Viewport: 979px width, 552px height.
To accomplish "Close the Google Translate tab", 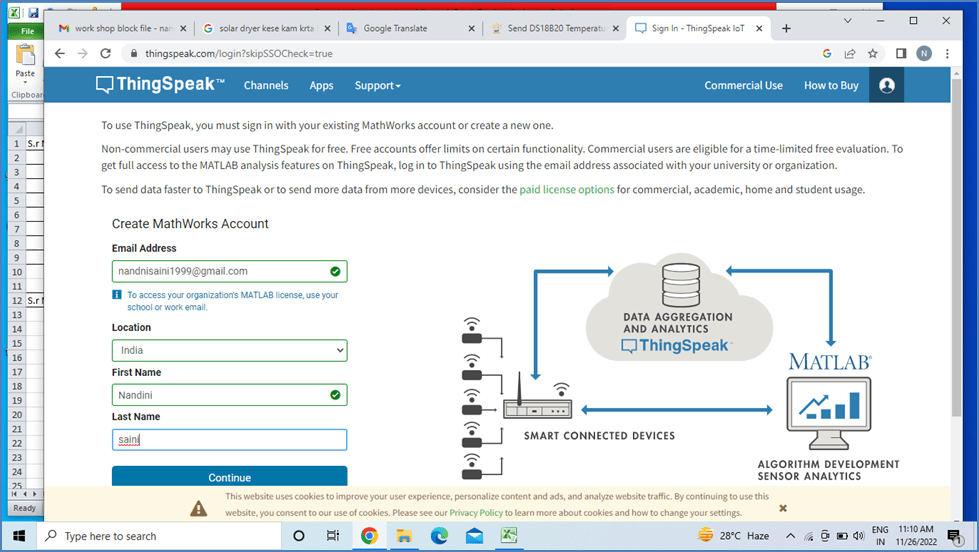I will [471, 28].
